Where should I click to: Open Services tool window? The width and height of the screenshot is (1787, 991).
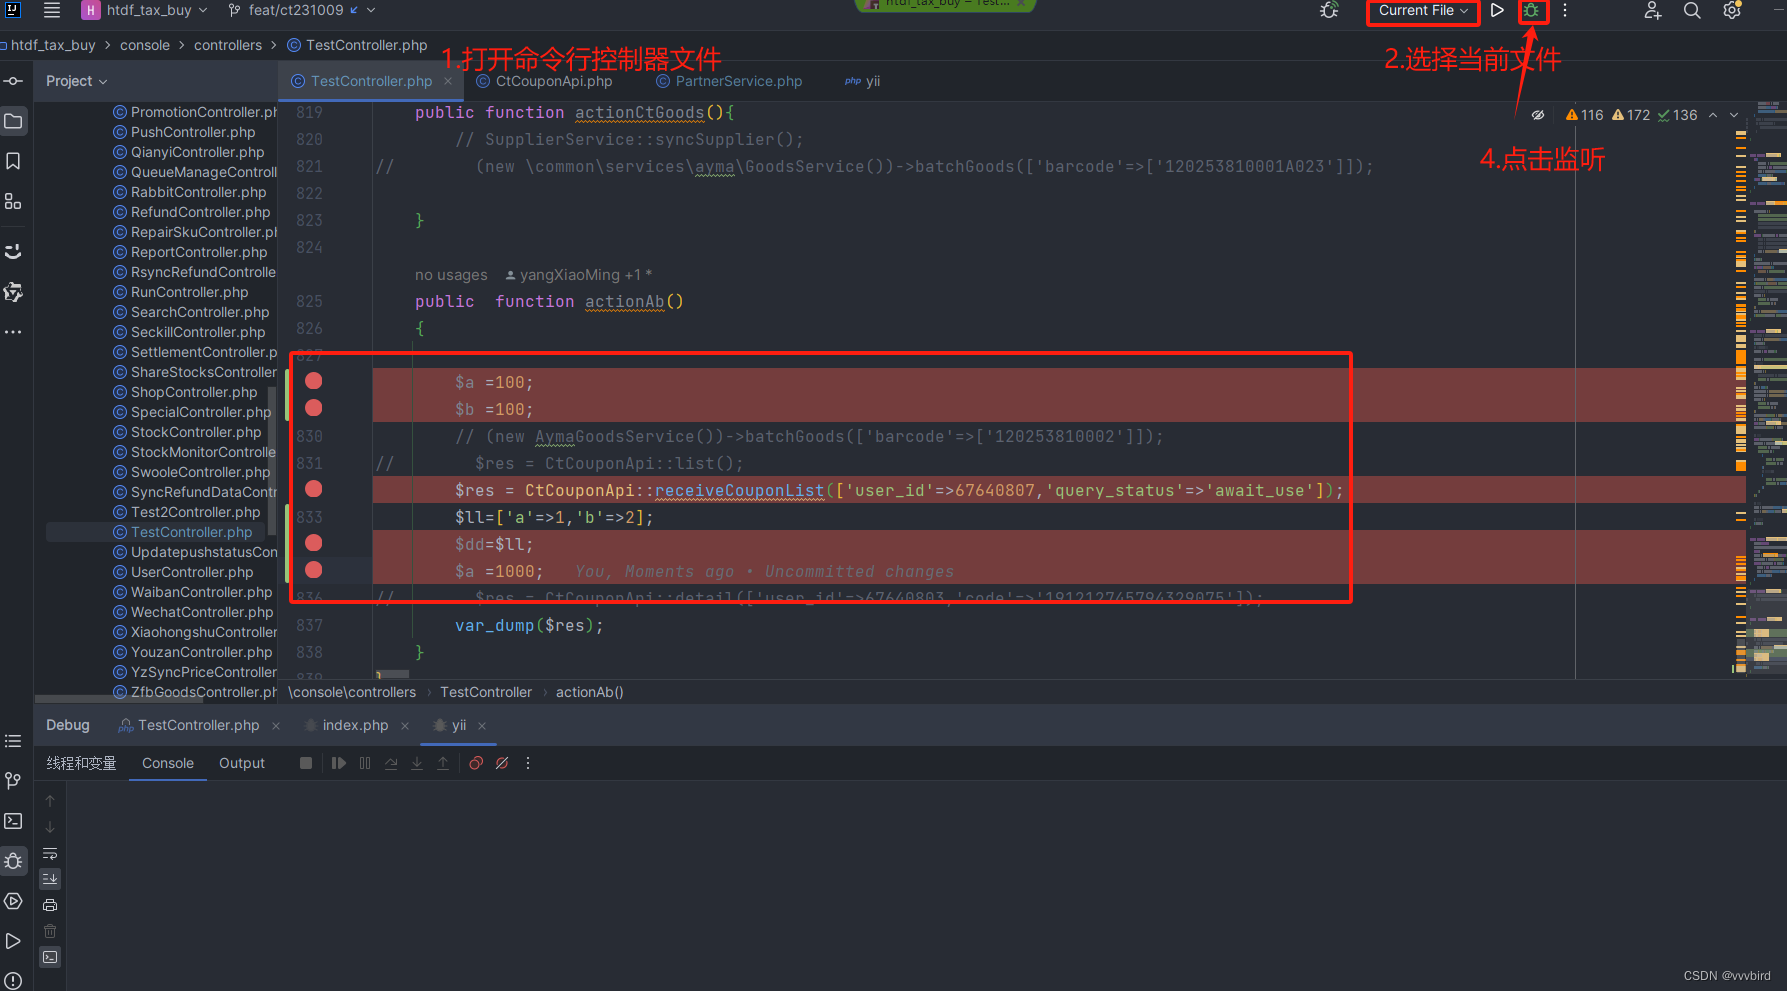pos(13,901)
